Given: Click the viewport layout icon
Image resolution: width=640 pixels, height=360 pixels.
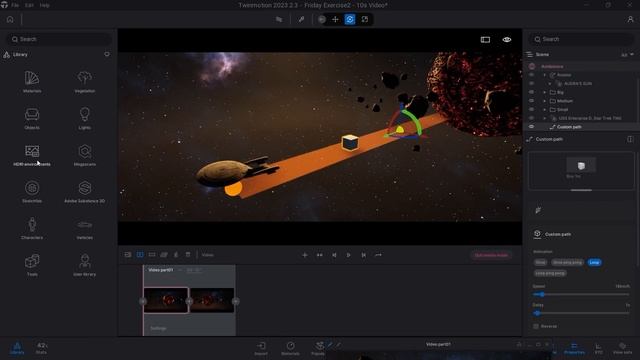Looking at the screenshot, I should point(485,40).
